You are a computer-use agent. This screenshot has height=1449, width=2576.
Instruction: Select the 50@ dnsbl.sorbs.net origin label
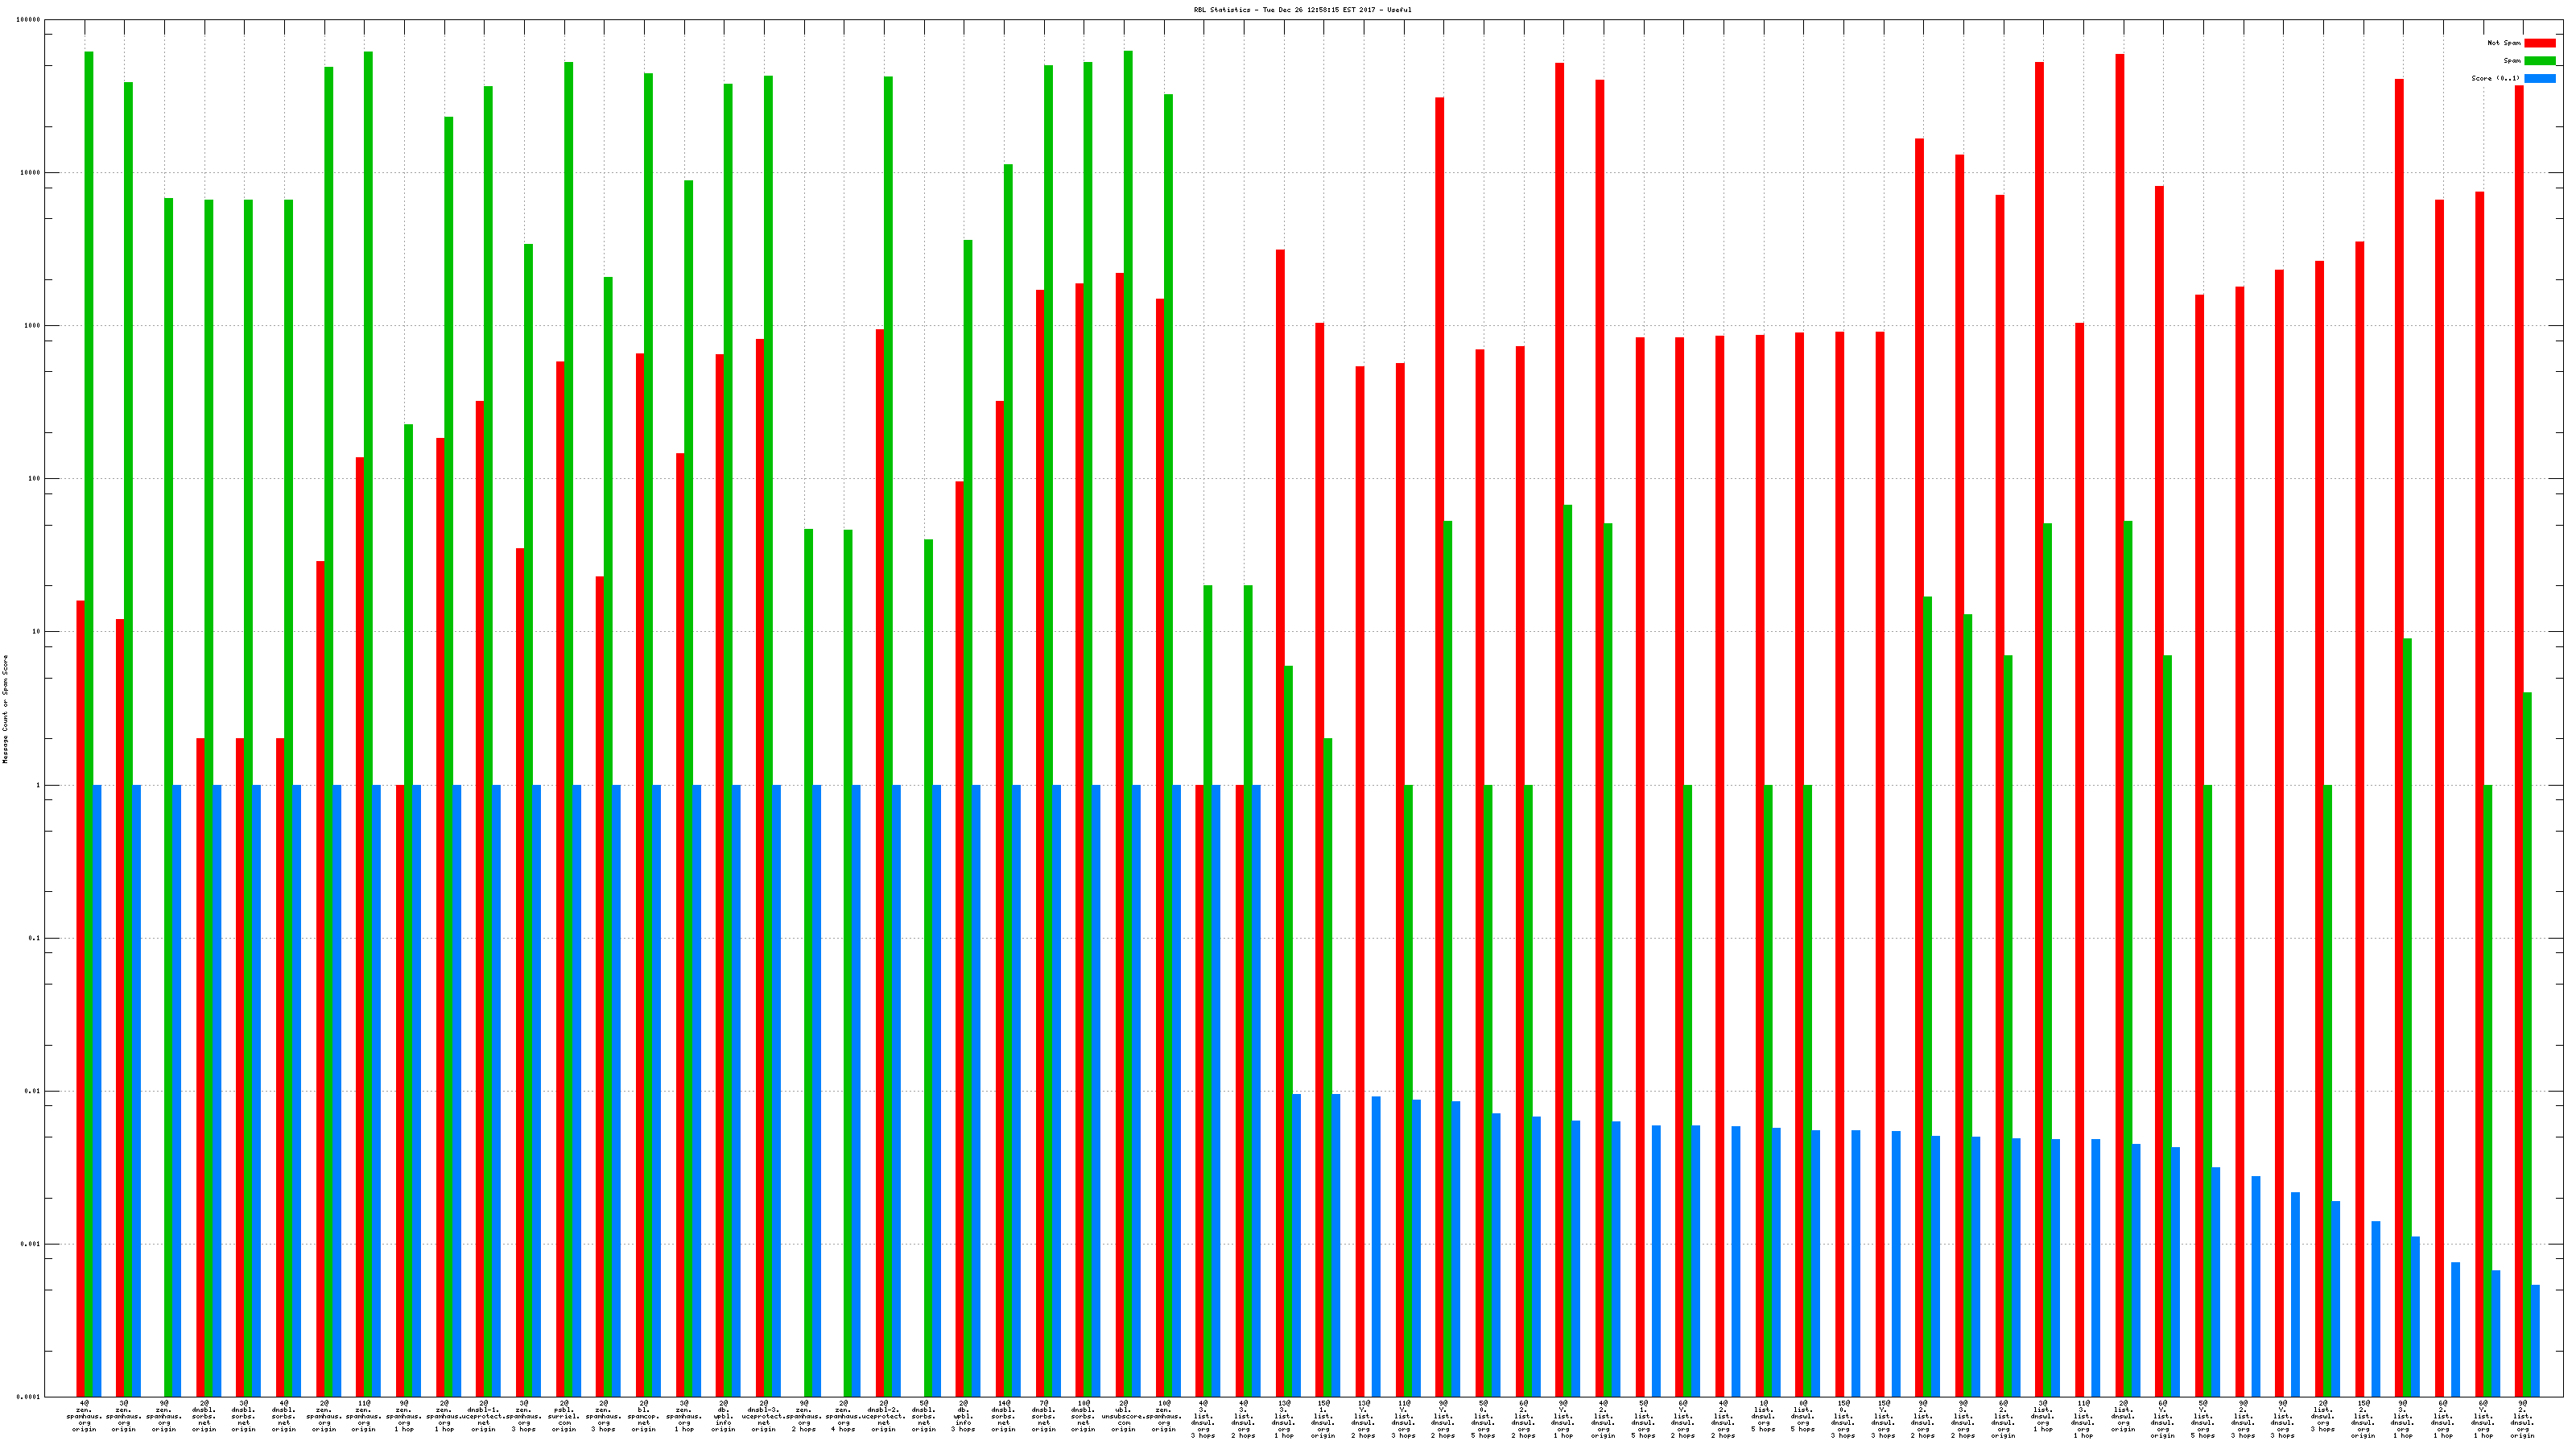pos(924,1416)
